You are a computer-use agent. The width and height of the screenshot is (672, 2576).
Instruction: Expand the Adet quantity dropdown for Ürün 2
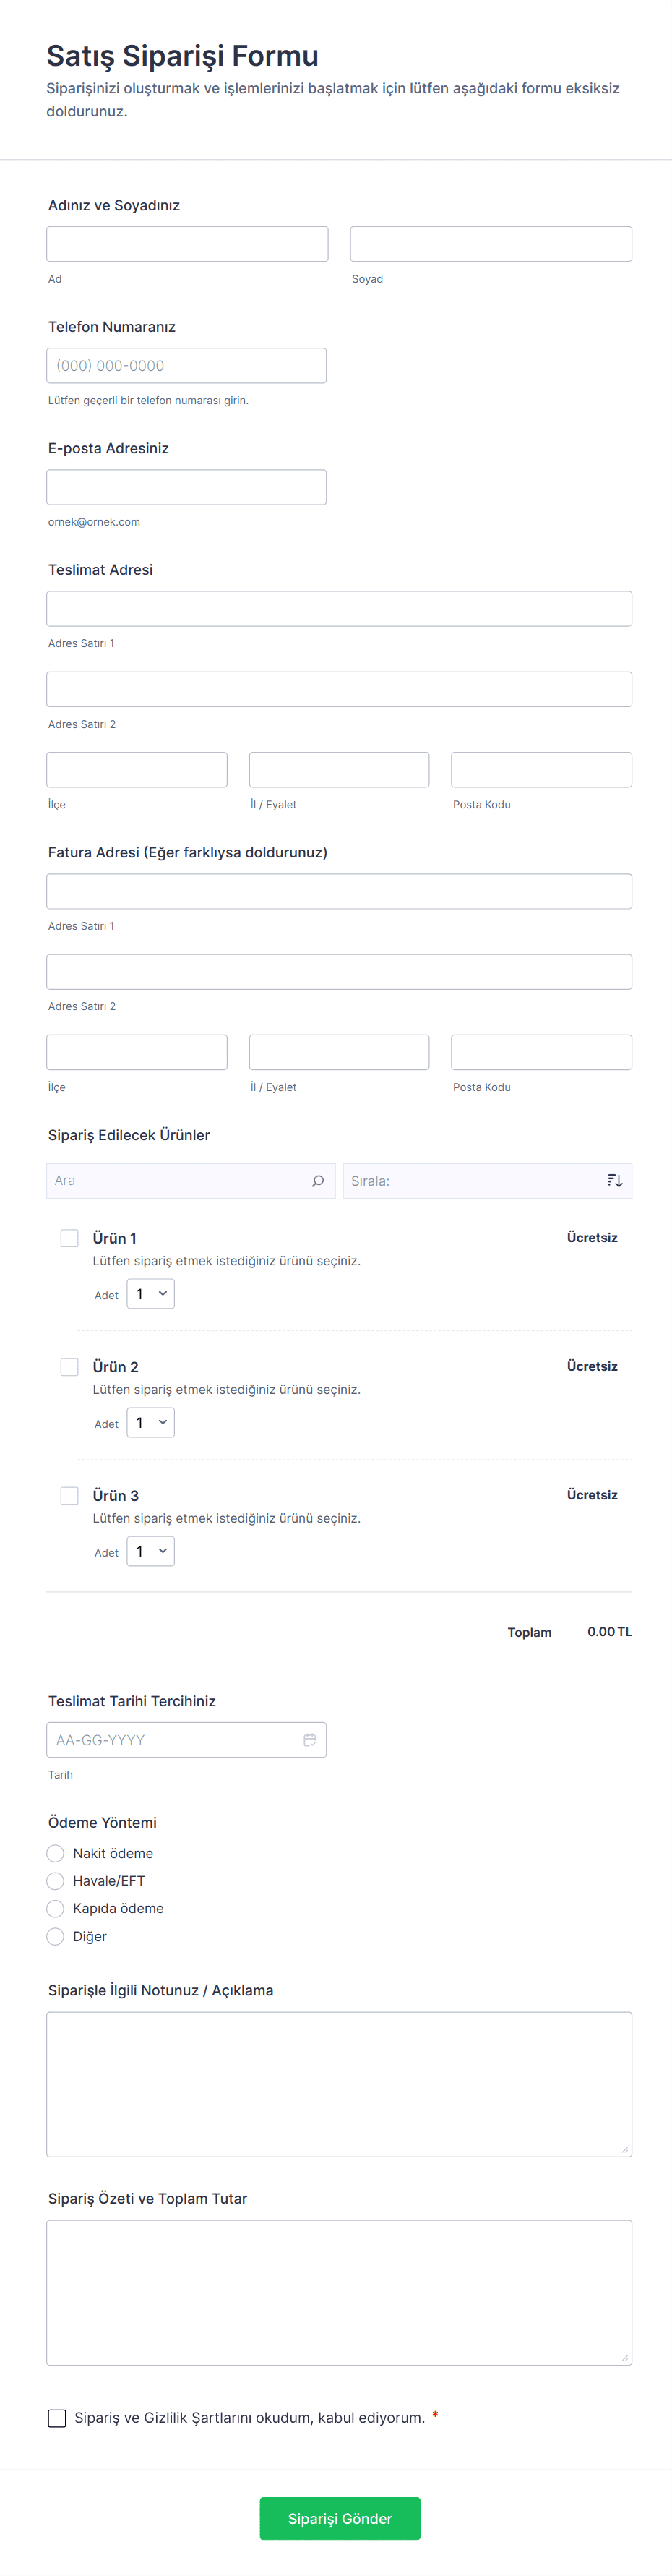tap(151, 1422)
